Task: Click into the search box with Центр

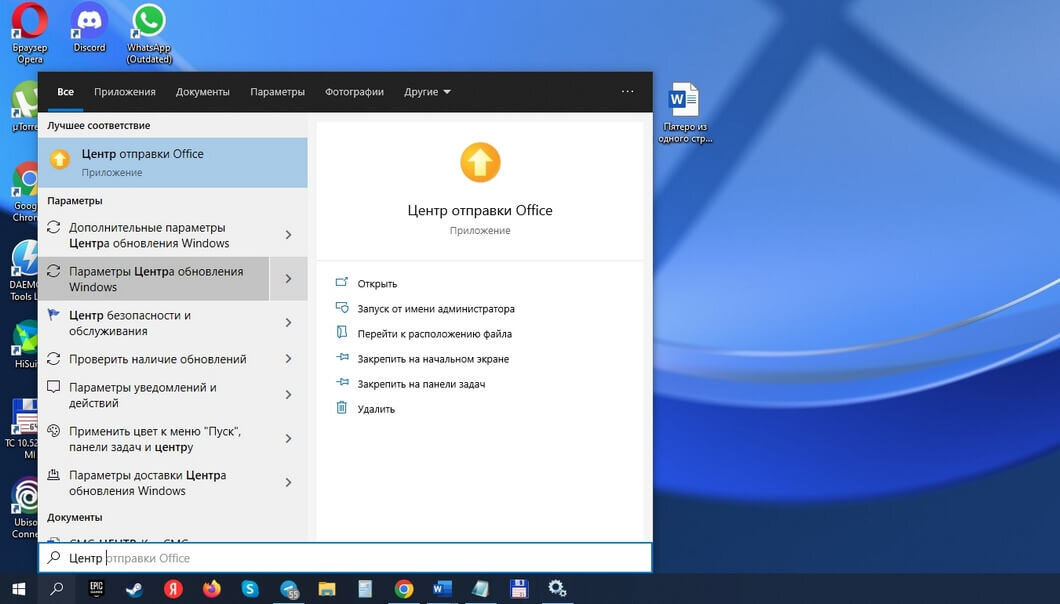Action: tap(345, 558)
